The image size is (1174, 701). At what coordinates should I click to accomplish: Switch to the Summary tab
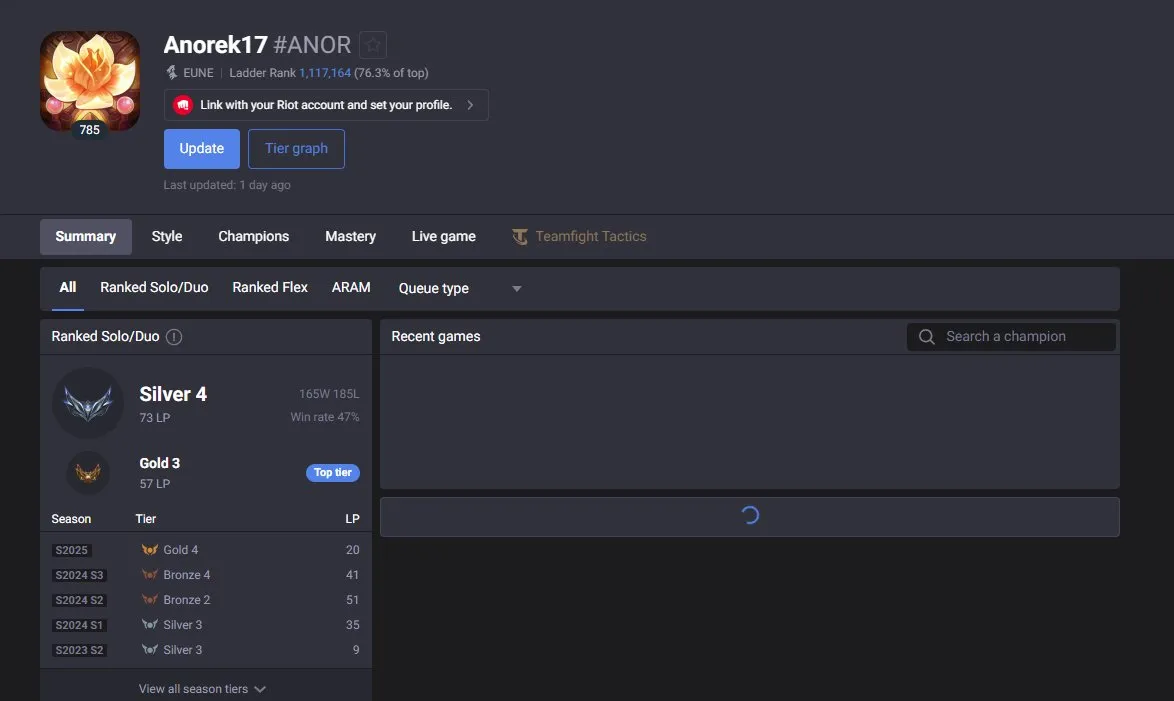(x=85, y=237)
